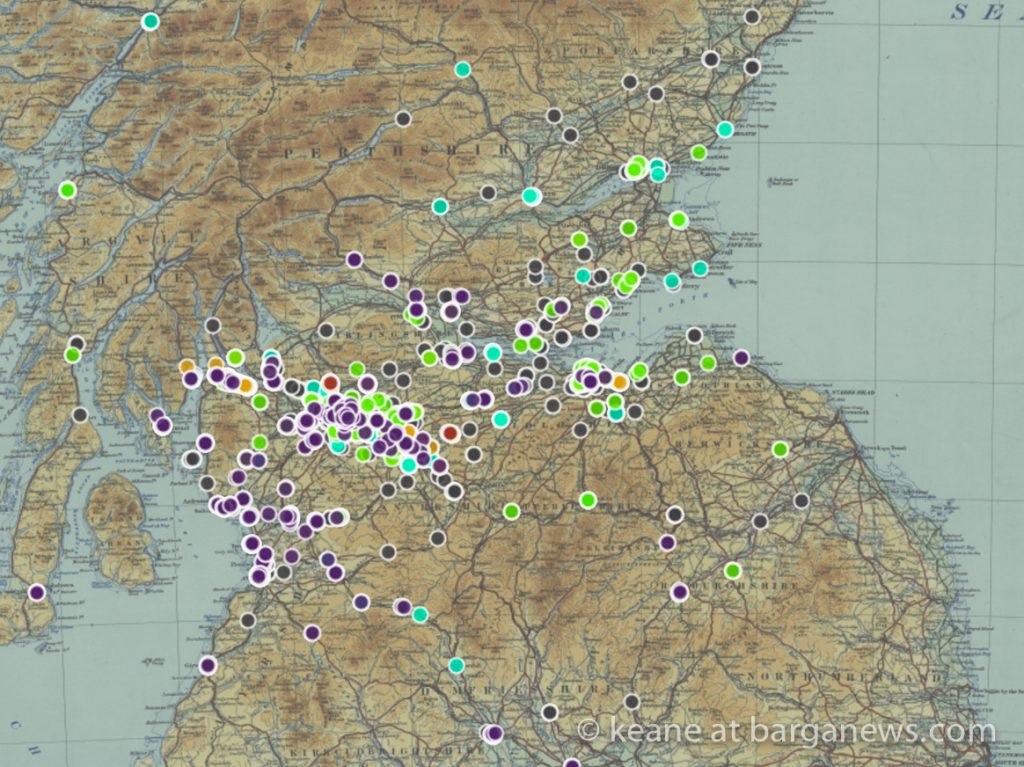Viewport: 1024px width, 767px height.
Task: Select the teal marker in Dumfriesshire
Action: coord(456,665)
